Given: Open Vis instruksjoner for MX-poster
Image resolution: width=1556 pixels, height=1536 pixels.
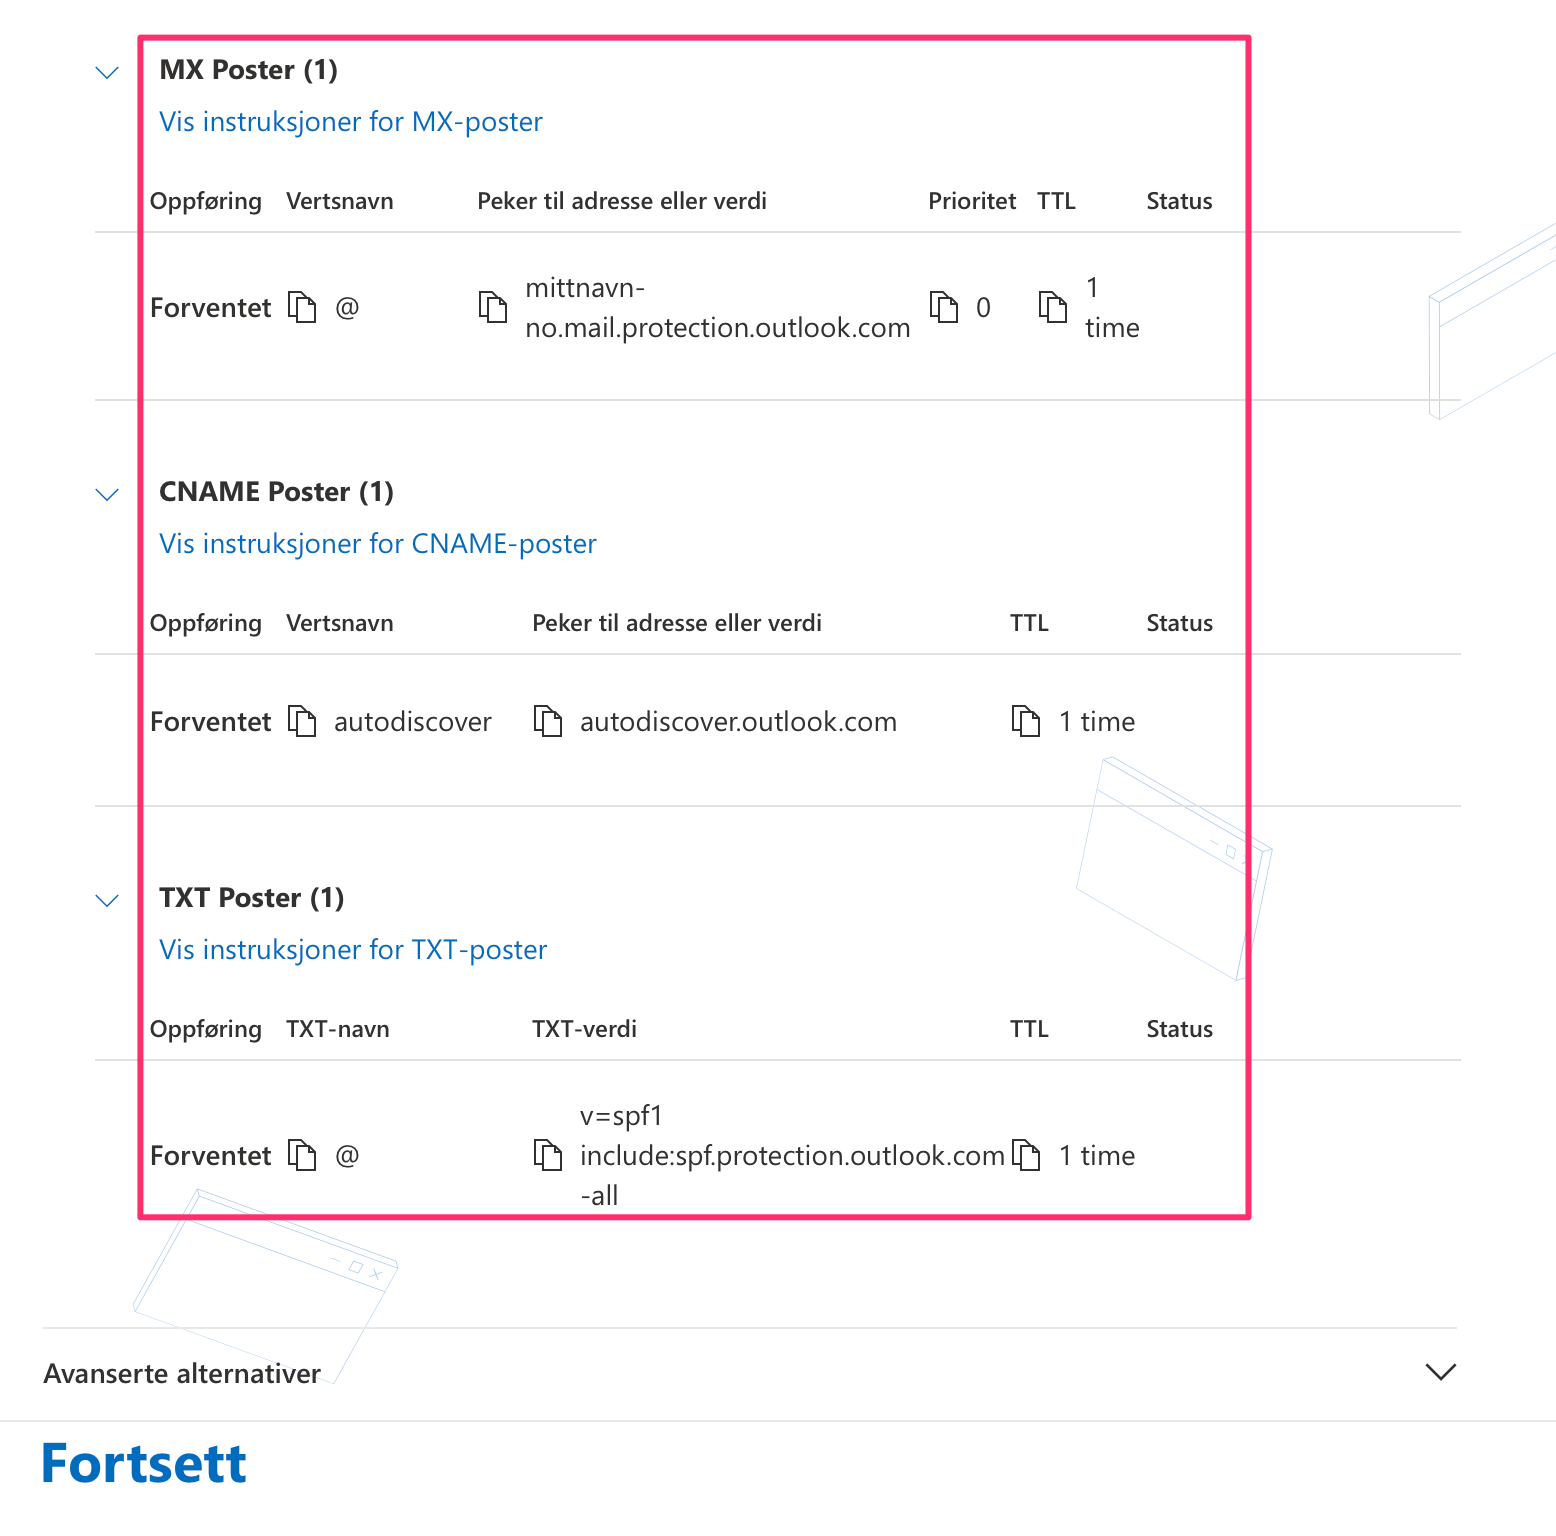Looking at the screenshot, I should pos(351,122).
